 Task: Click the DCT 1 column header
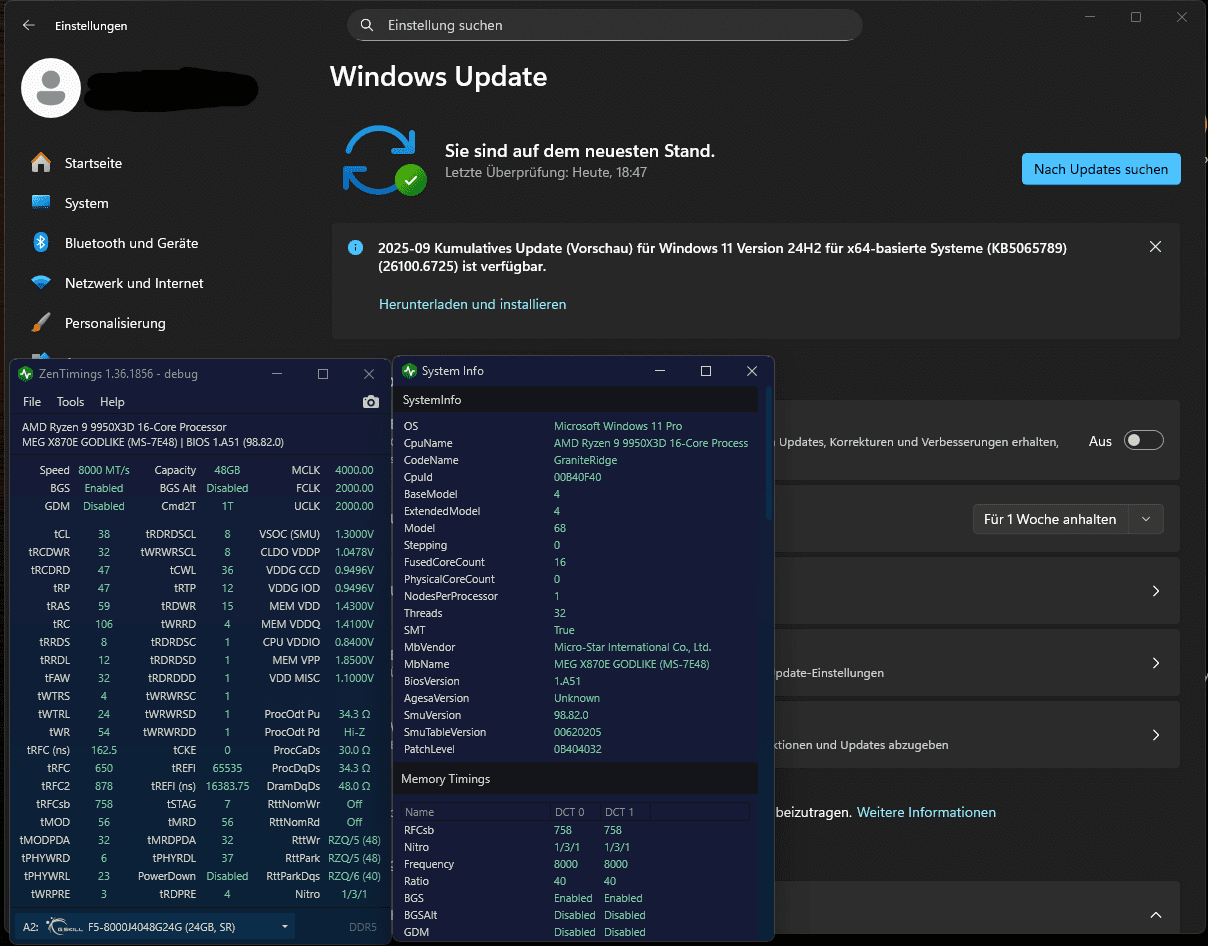[620, 812]
